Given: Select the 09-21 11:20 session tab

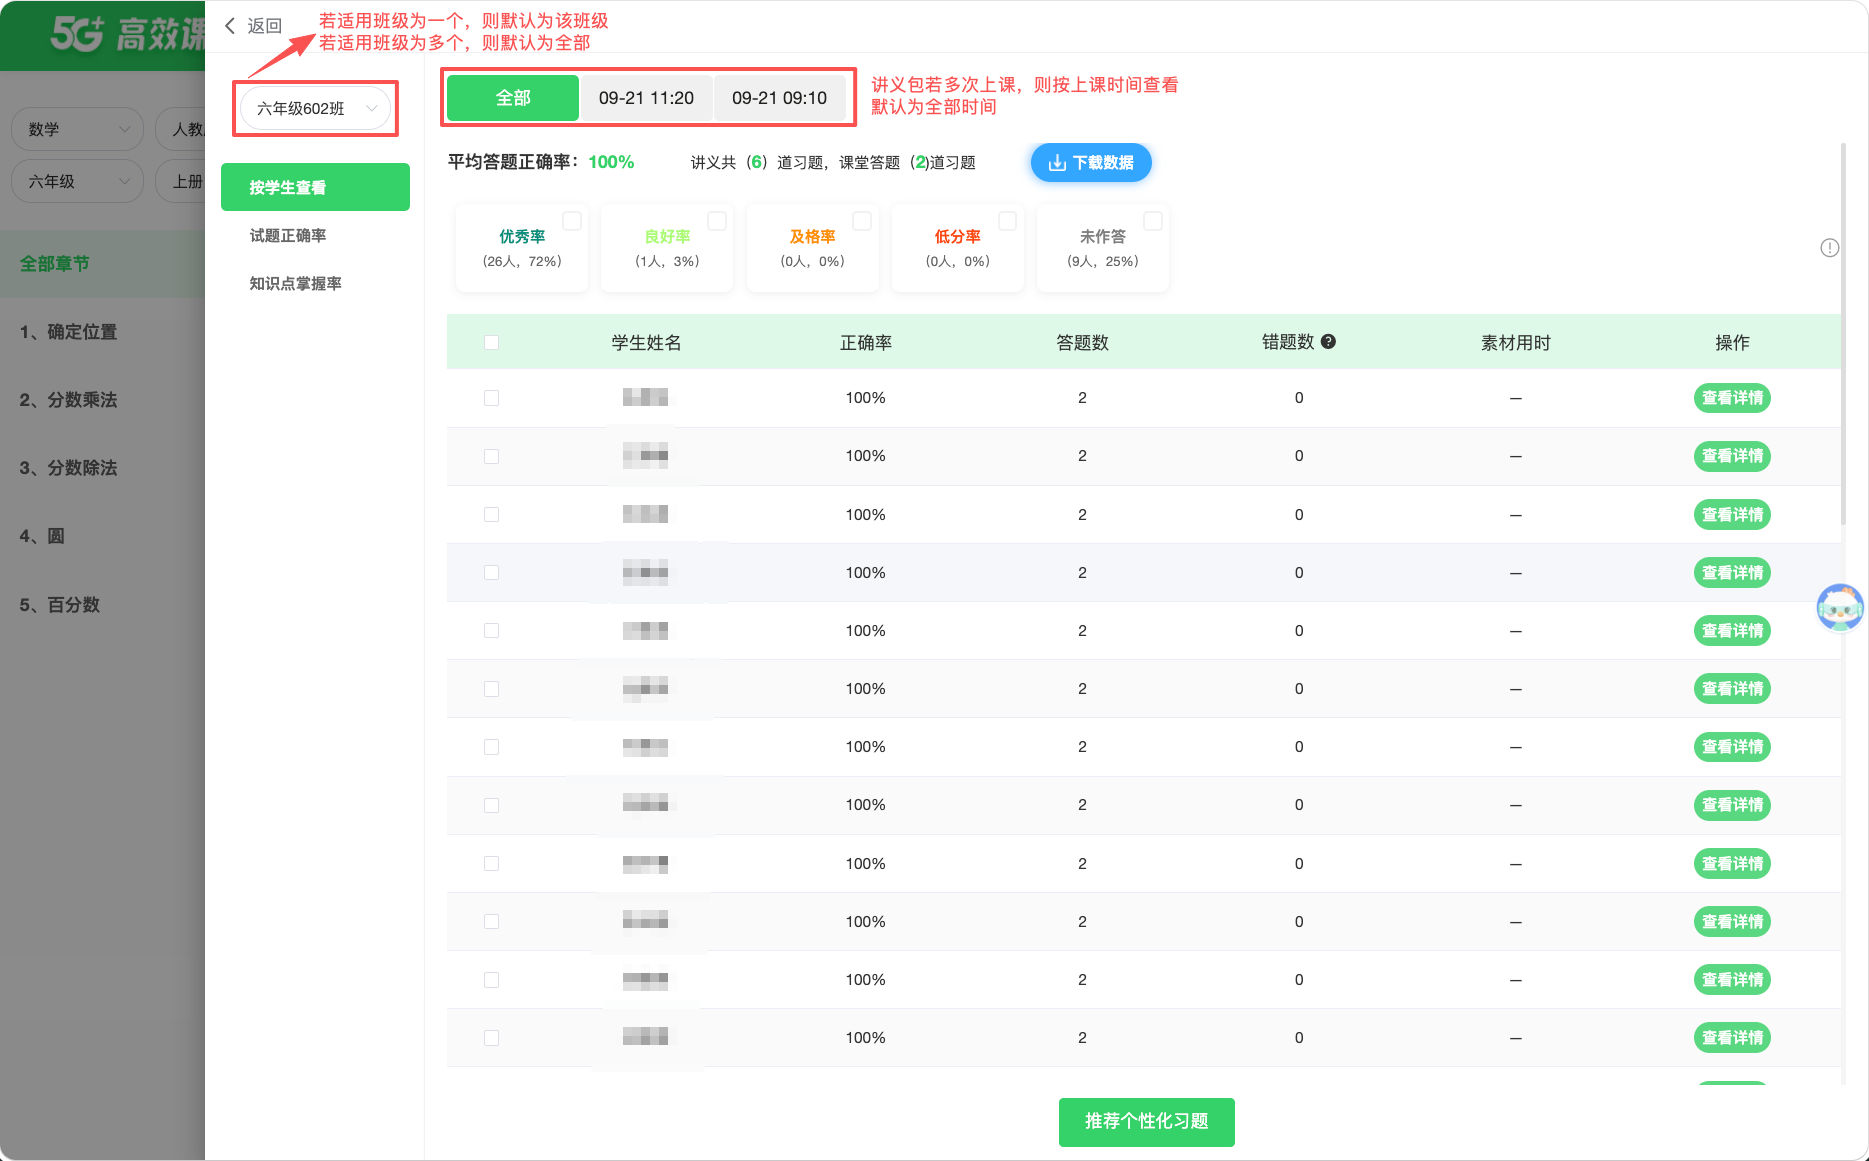Looking at the screenshot, I should click(646, 98).
